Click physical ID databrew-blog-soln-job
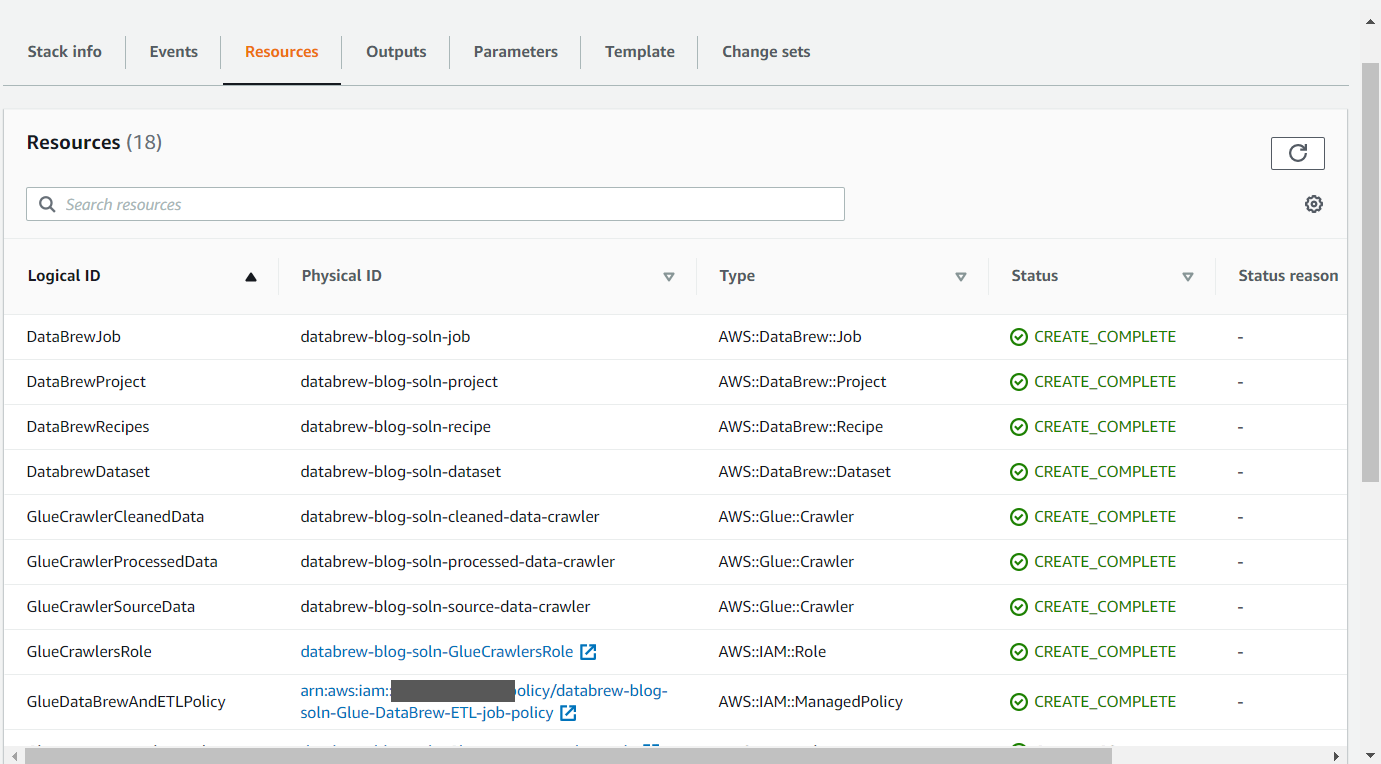This screenshot has width=1381, height=764. click(x=385, y=337)
